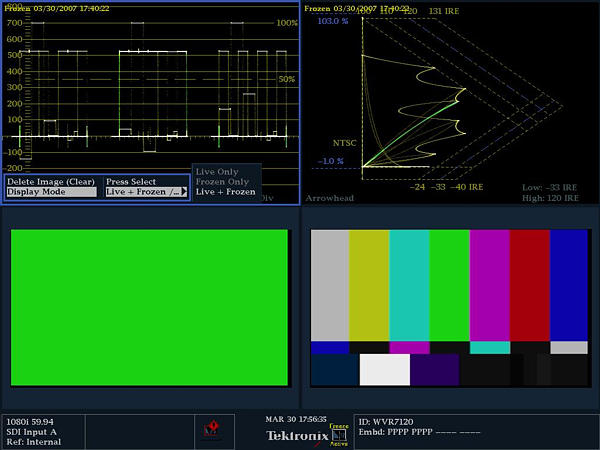Click the Freeze Active indicator icon
The height and width of the screenshot is (450, 600).
tap(340, 431)
